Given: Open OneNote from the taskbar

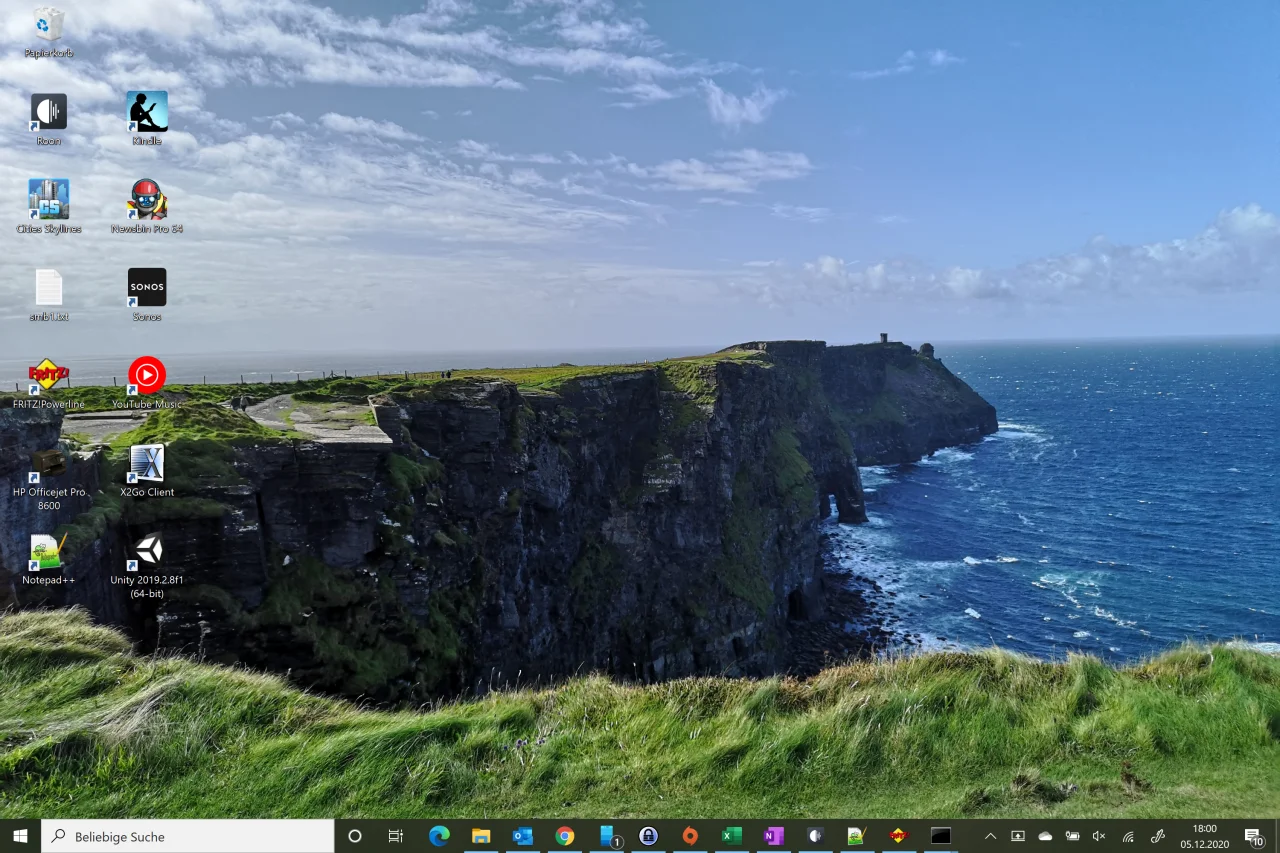Looking at the screenshot, I should (x=773, y=836).
